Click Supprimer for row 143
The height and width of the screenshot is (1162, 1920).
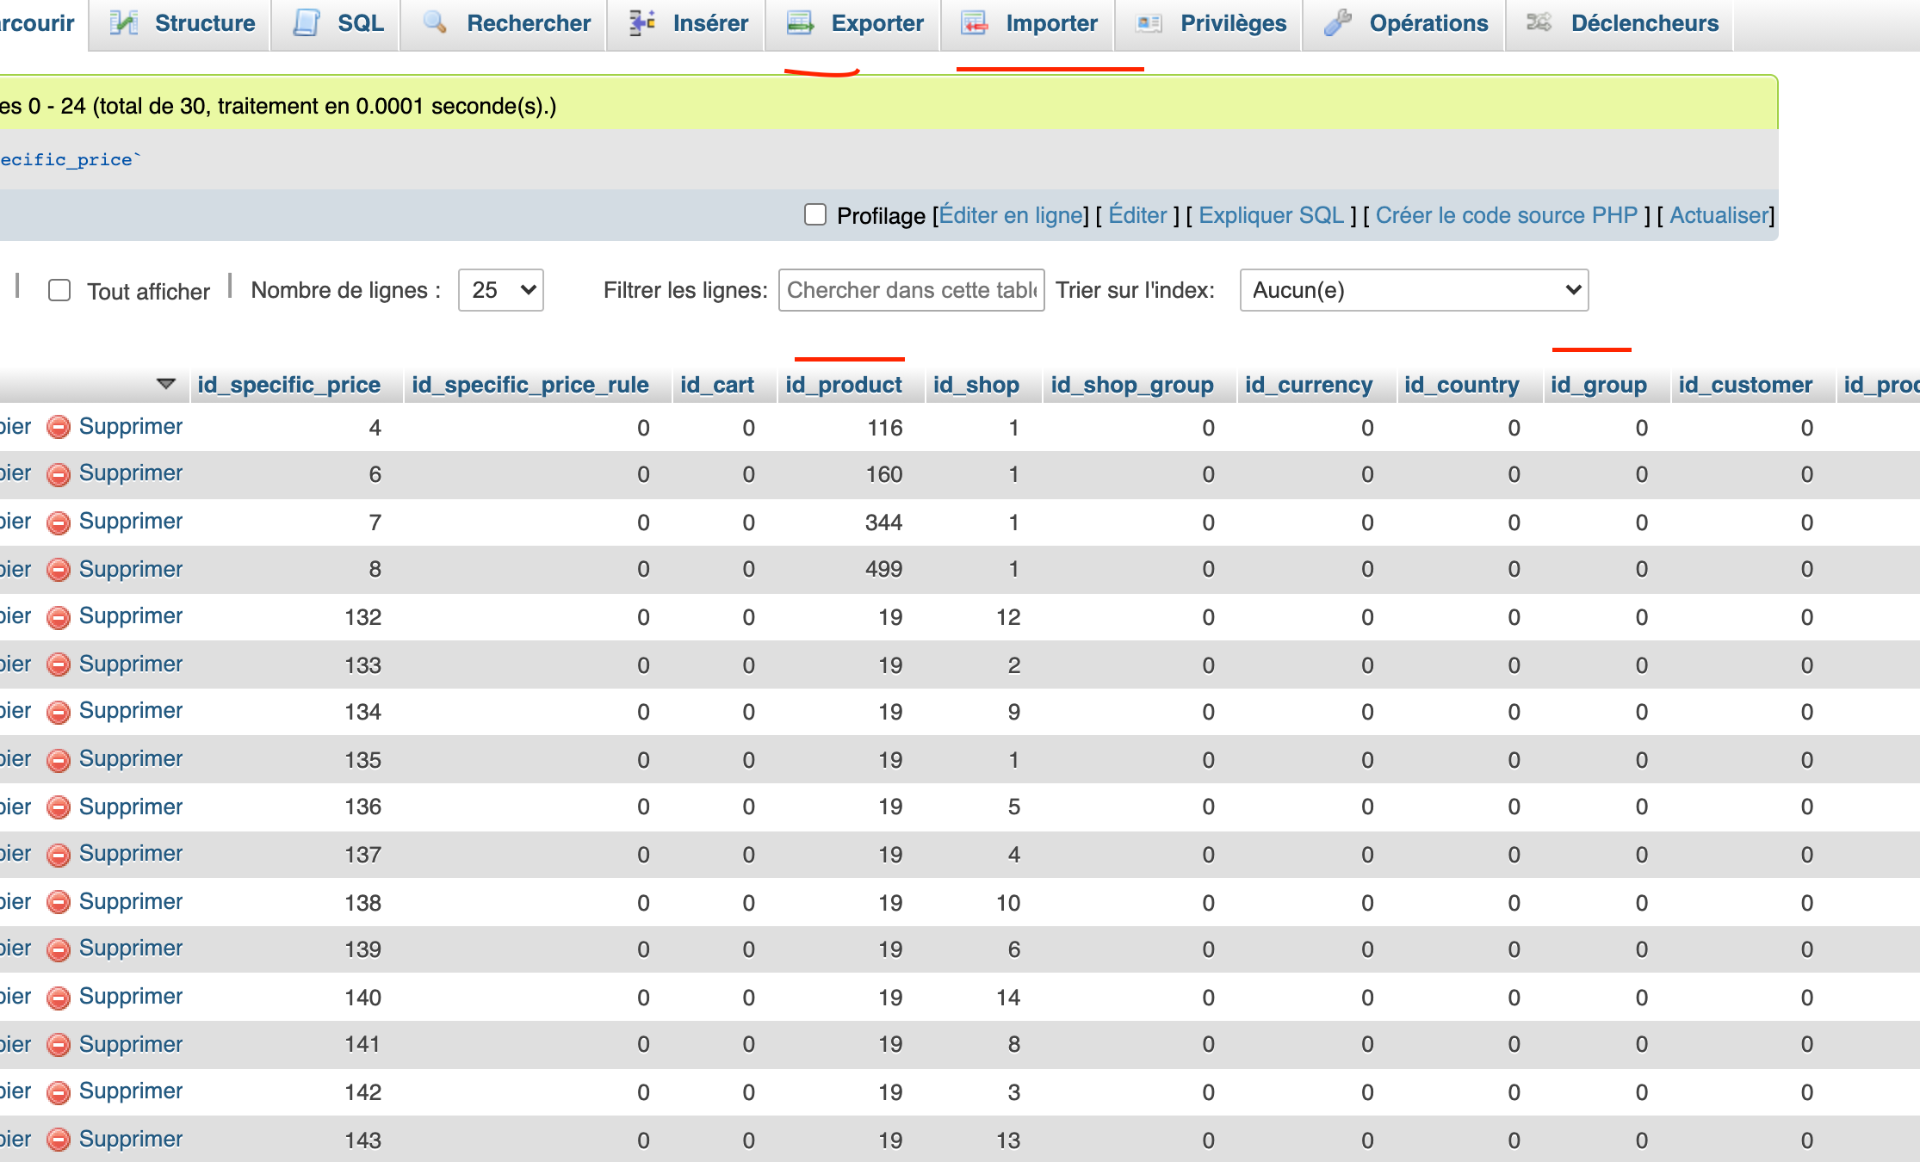point(130,1139)
